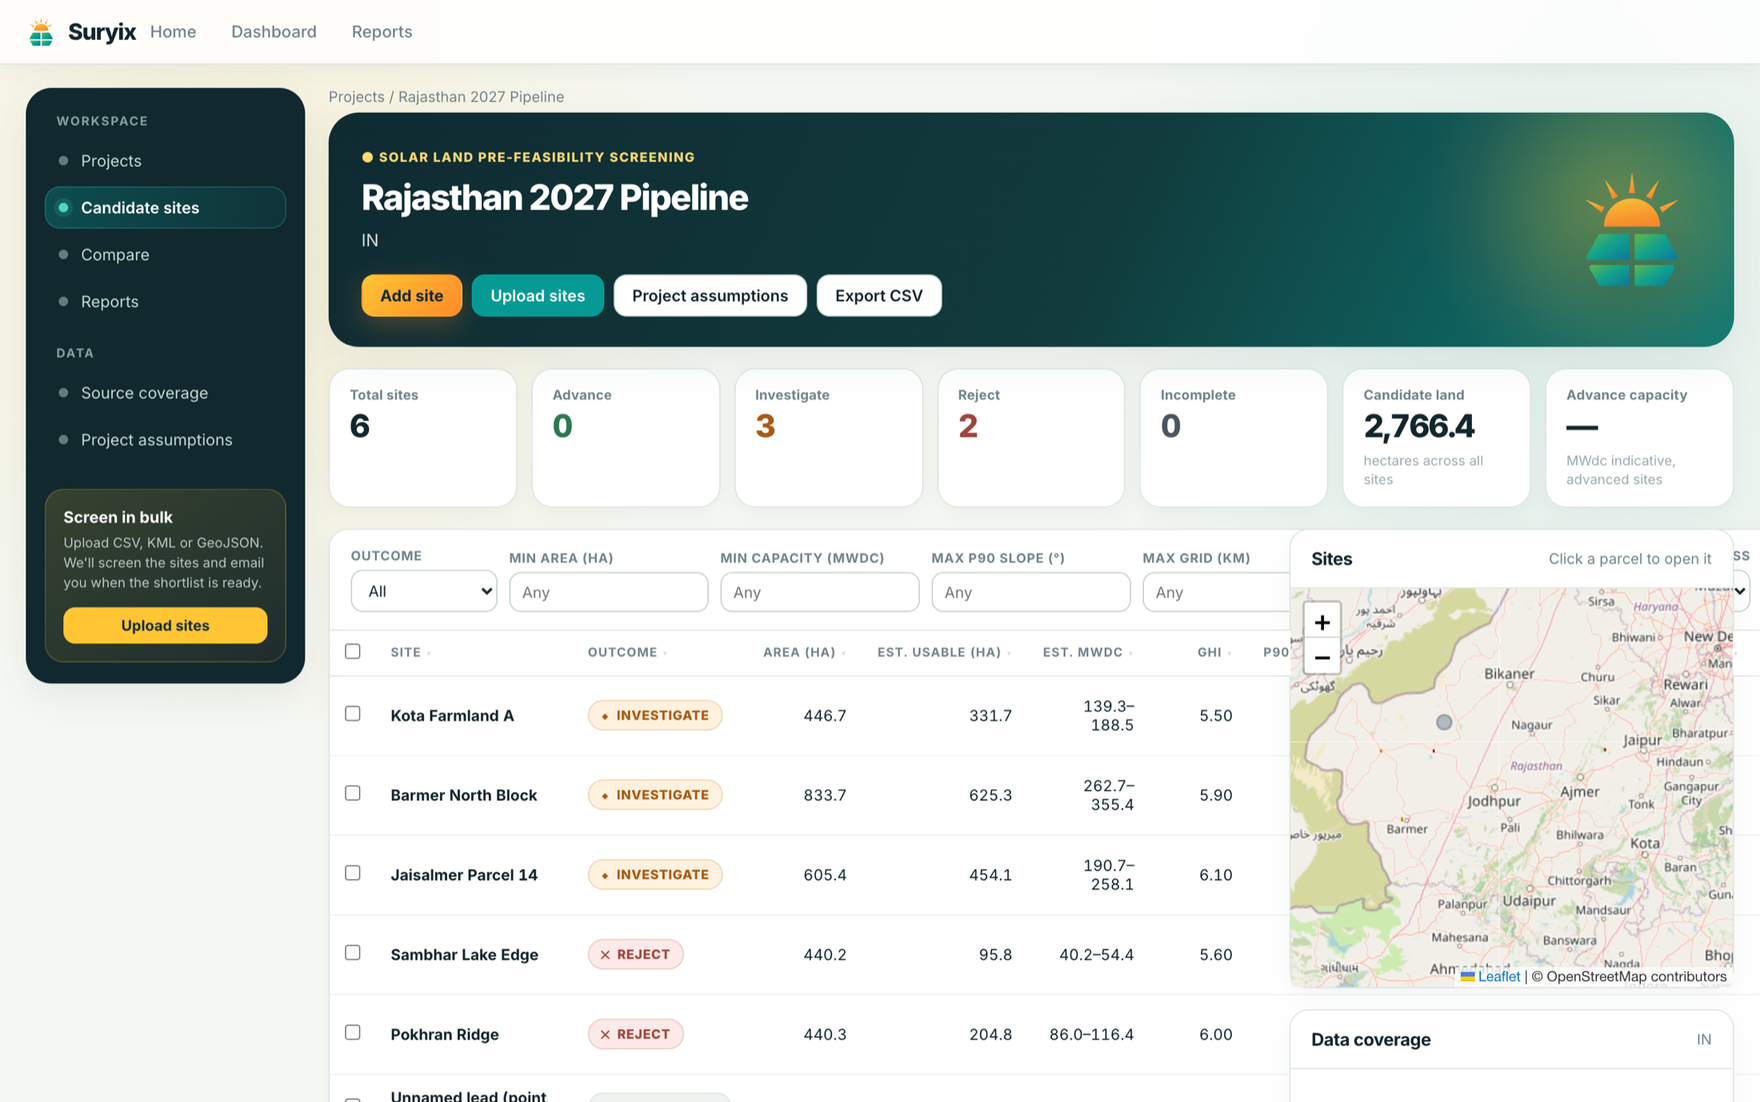Screen dimensions: 1760x1102
Task: Click the Reject badge for Pokhran Ridge
Action: [636, 1034]
